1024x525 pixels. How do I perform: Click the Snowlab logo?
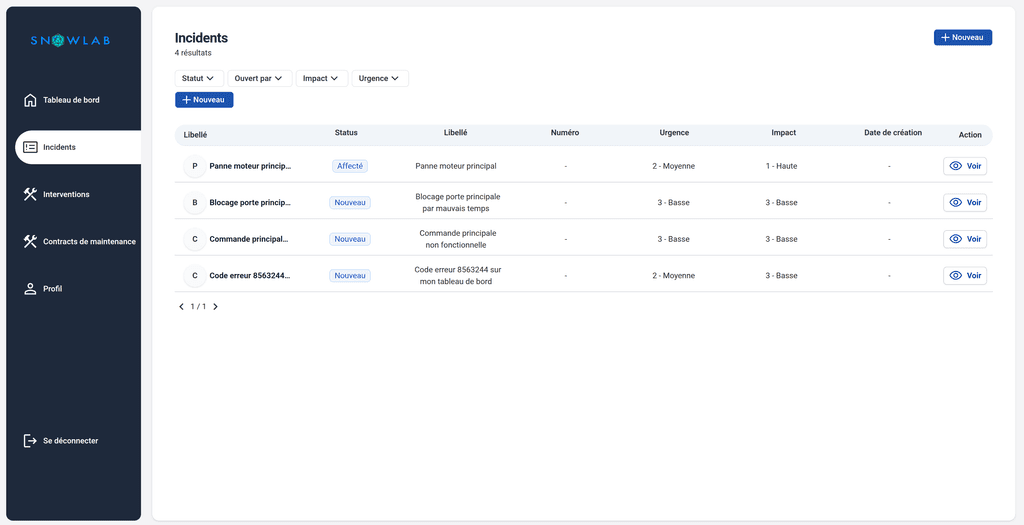click(x=70, y=41)
